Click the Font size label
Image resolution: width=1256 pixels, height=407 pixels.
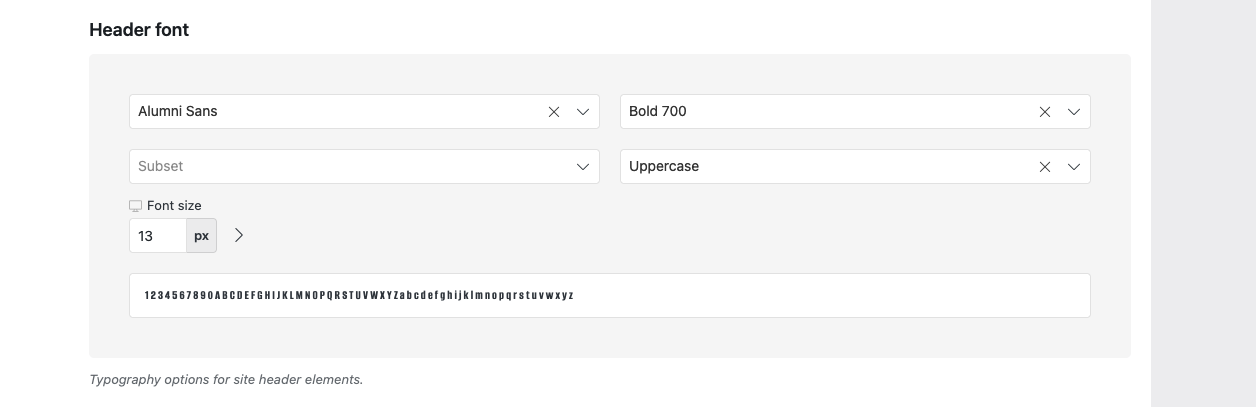[174, 206]
